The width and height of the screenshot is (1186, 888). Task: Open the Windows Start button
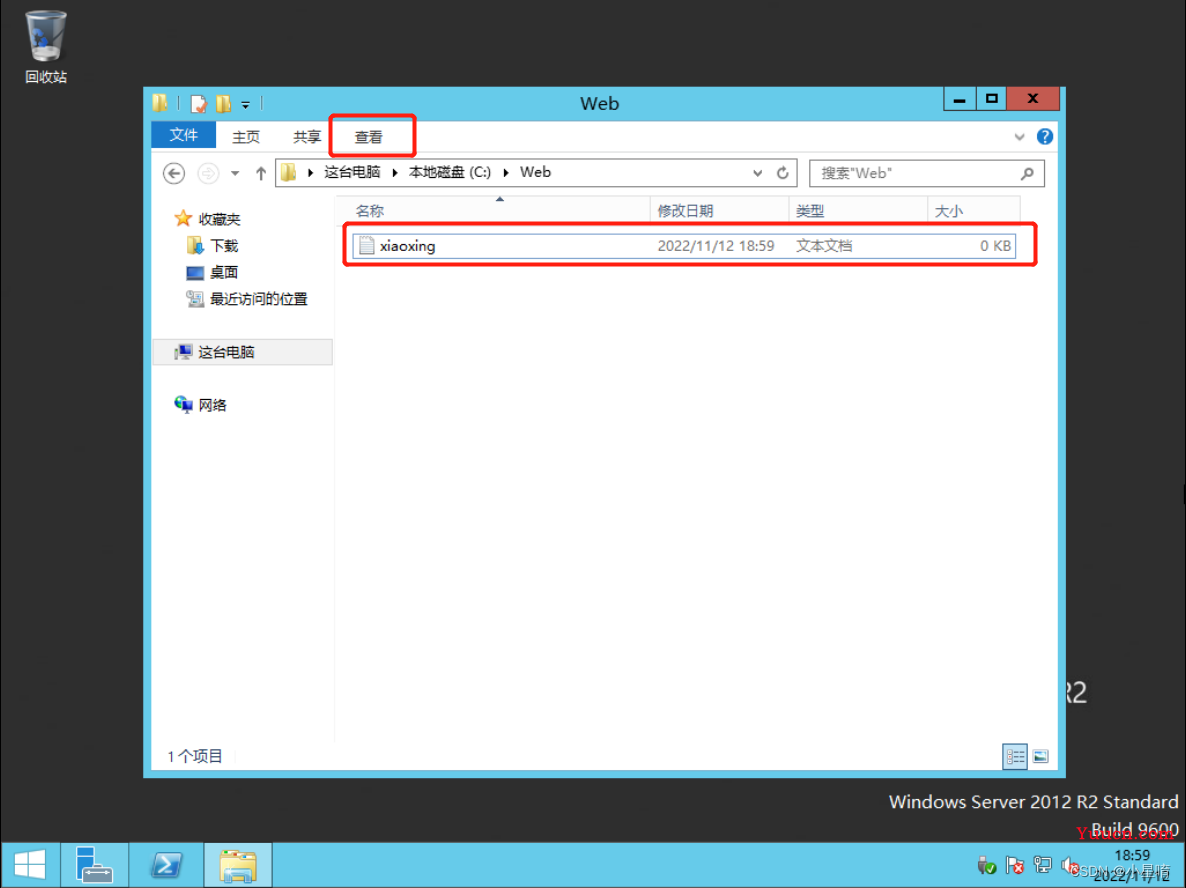tap(30, 865)
